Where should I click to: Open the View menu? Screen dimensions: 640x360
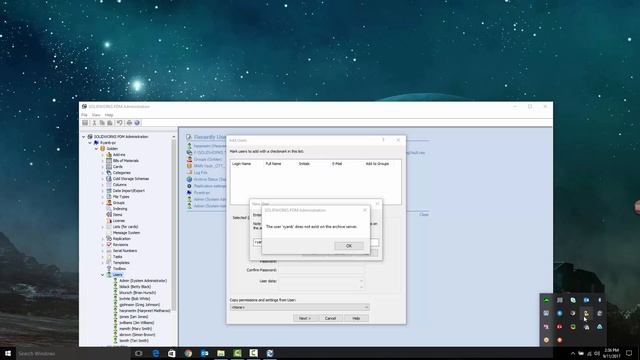pos(96,115)
